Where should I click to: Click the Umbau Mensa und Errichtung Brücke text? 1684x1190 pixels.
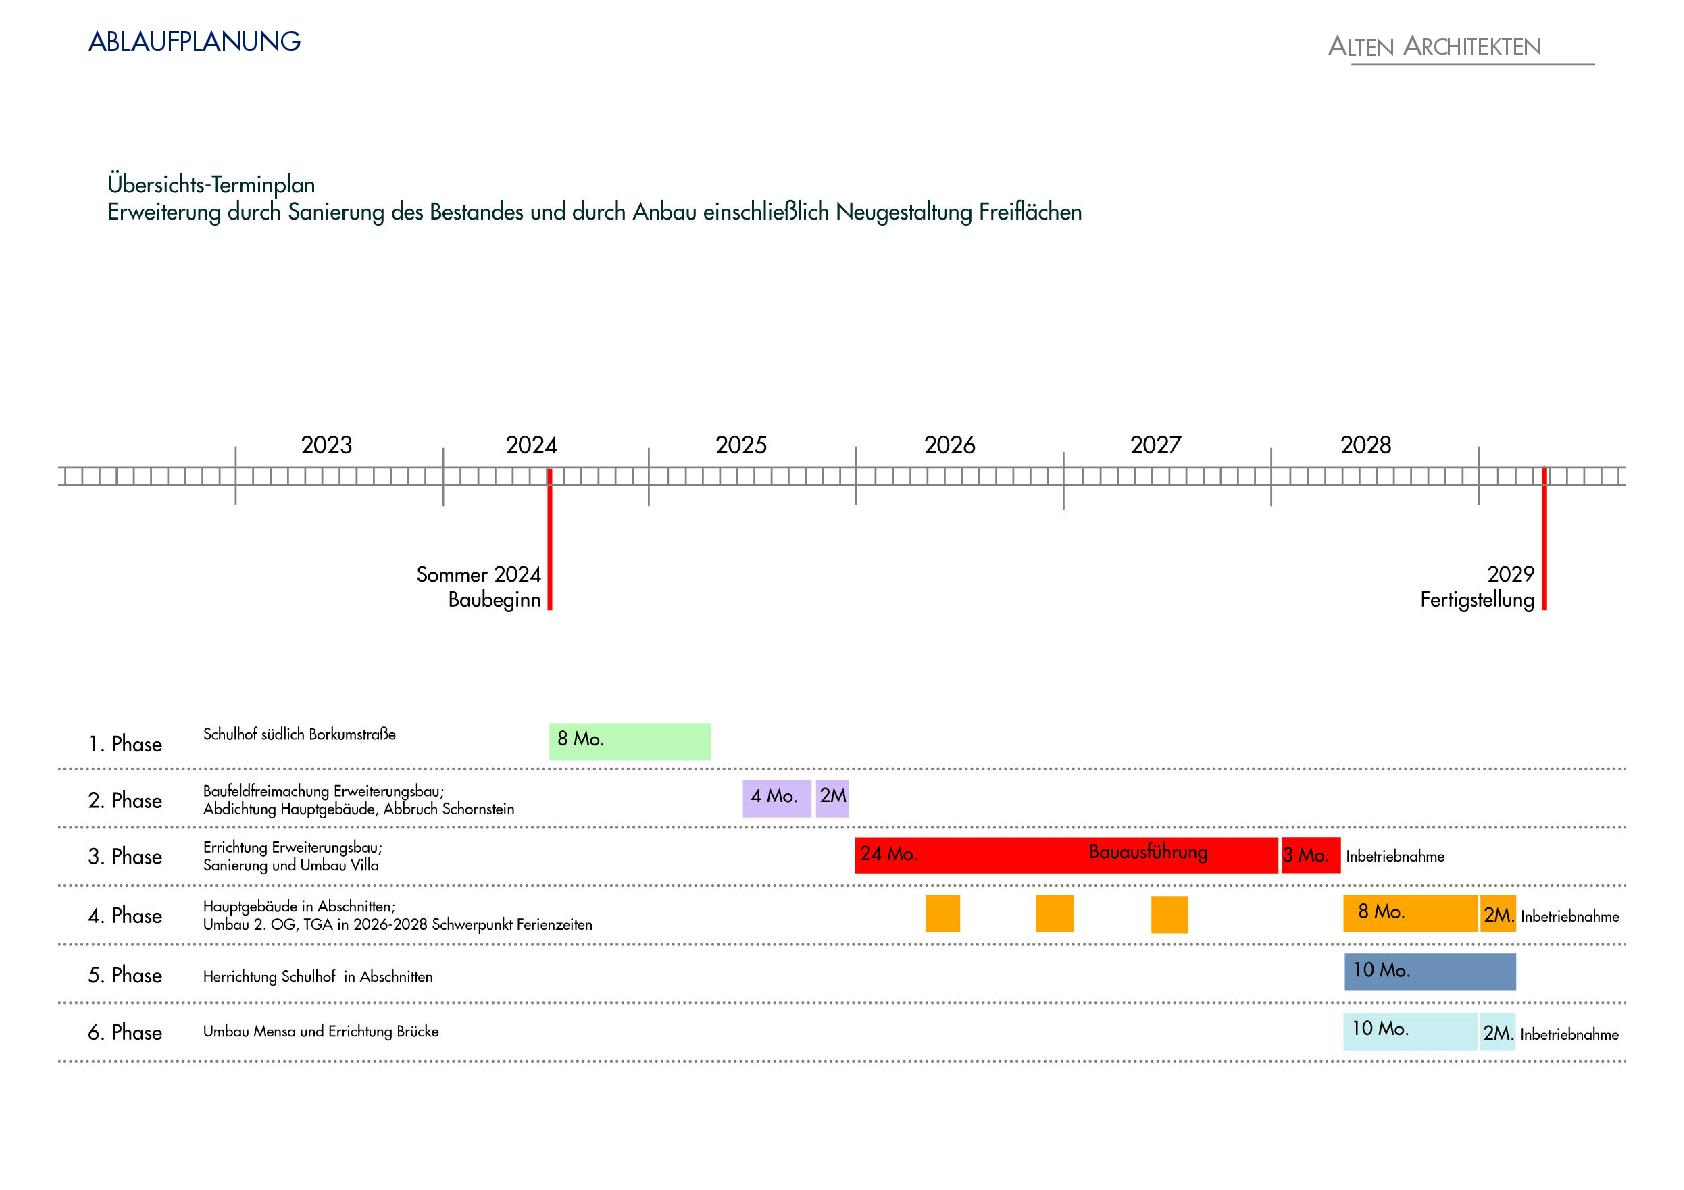(320, 1032)
